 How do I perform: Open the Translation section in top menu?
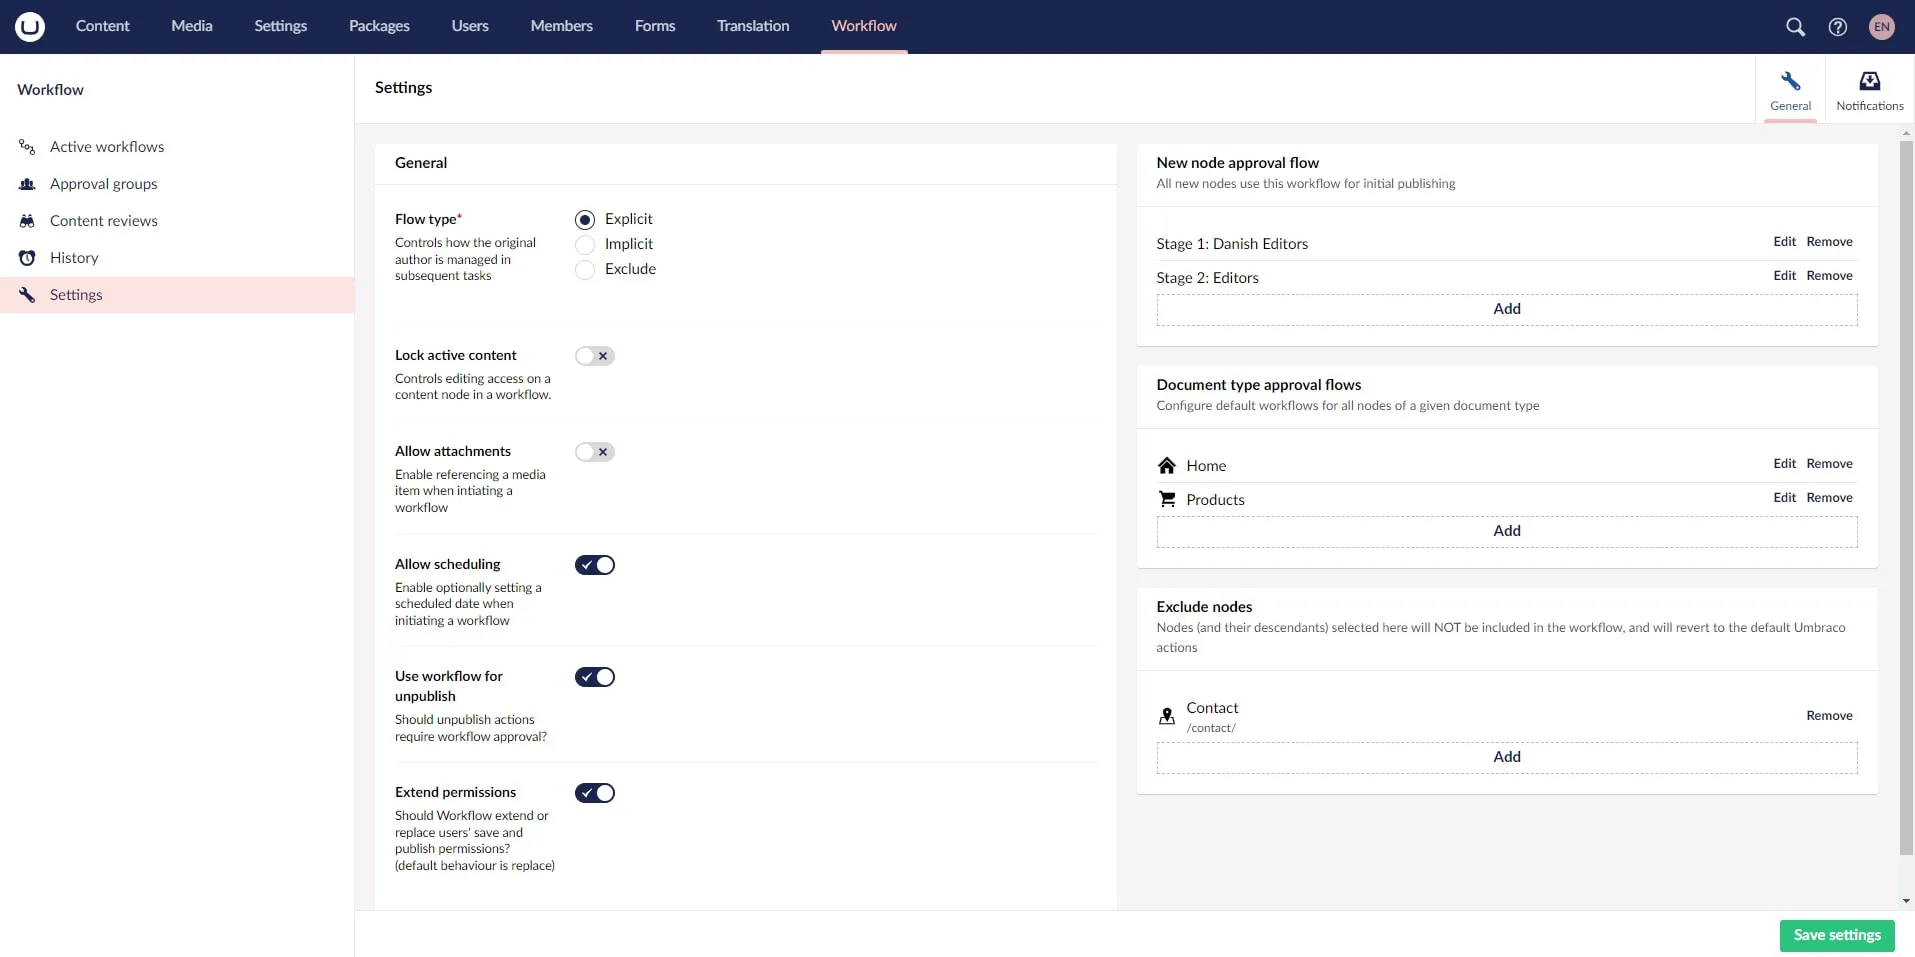(752, 26)
